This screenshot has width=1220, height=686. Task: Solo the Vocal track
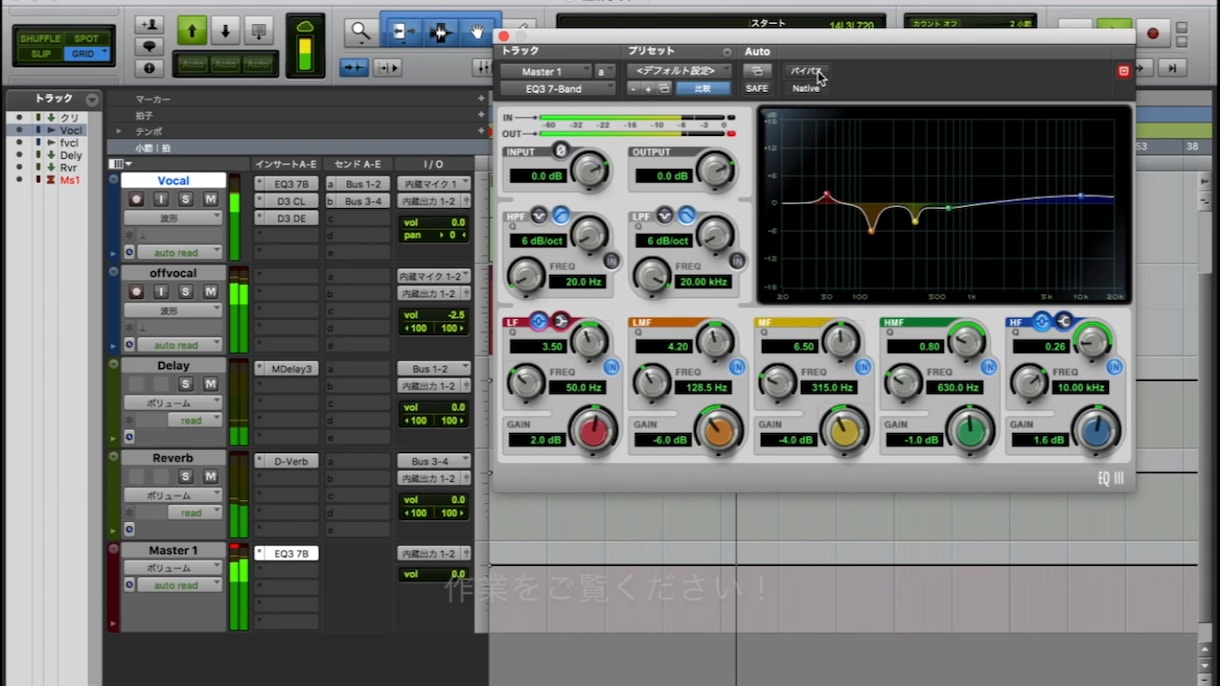tap(186, 200)
